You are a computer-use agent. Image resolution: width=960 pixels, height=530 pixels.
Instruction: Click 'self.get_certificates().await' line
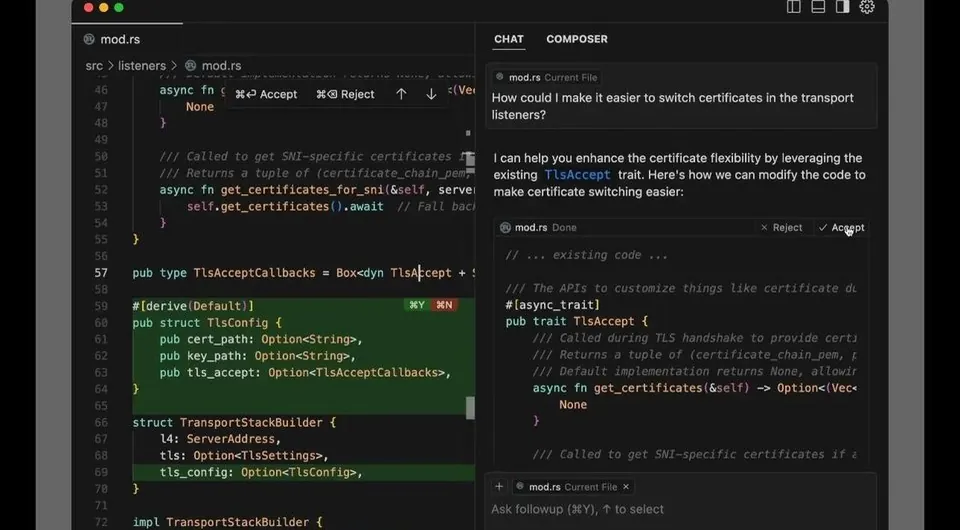click(285, 206)
